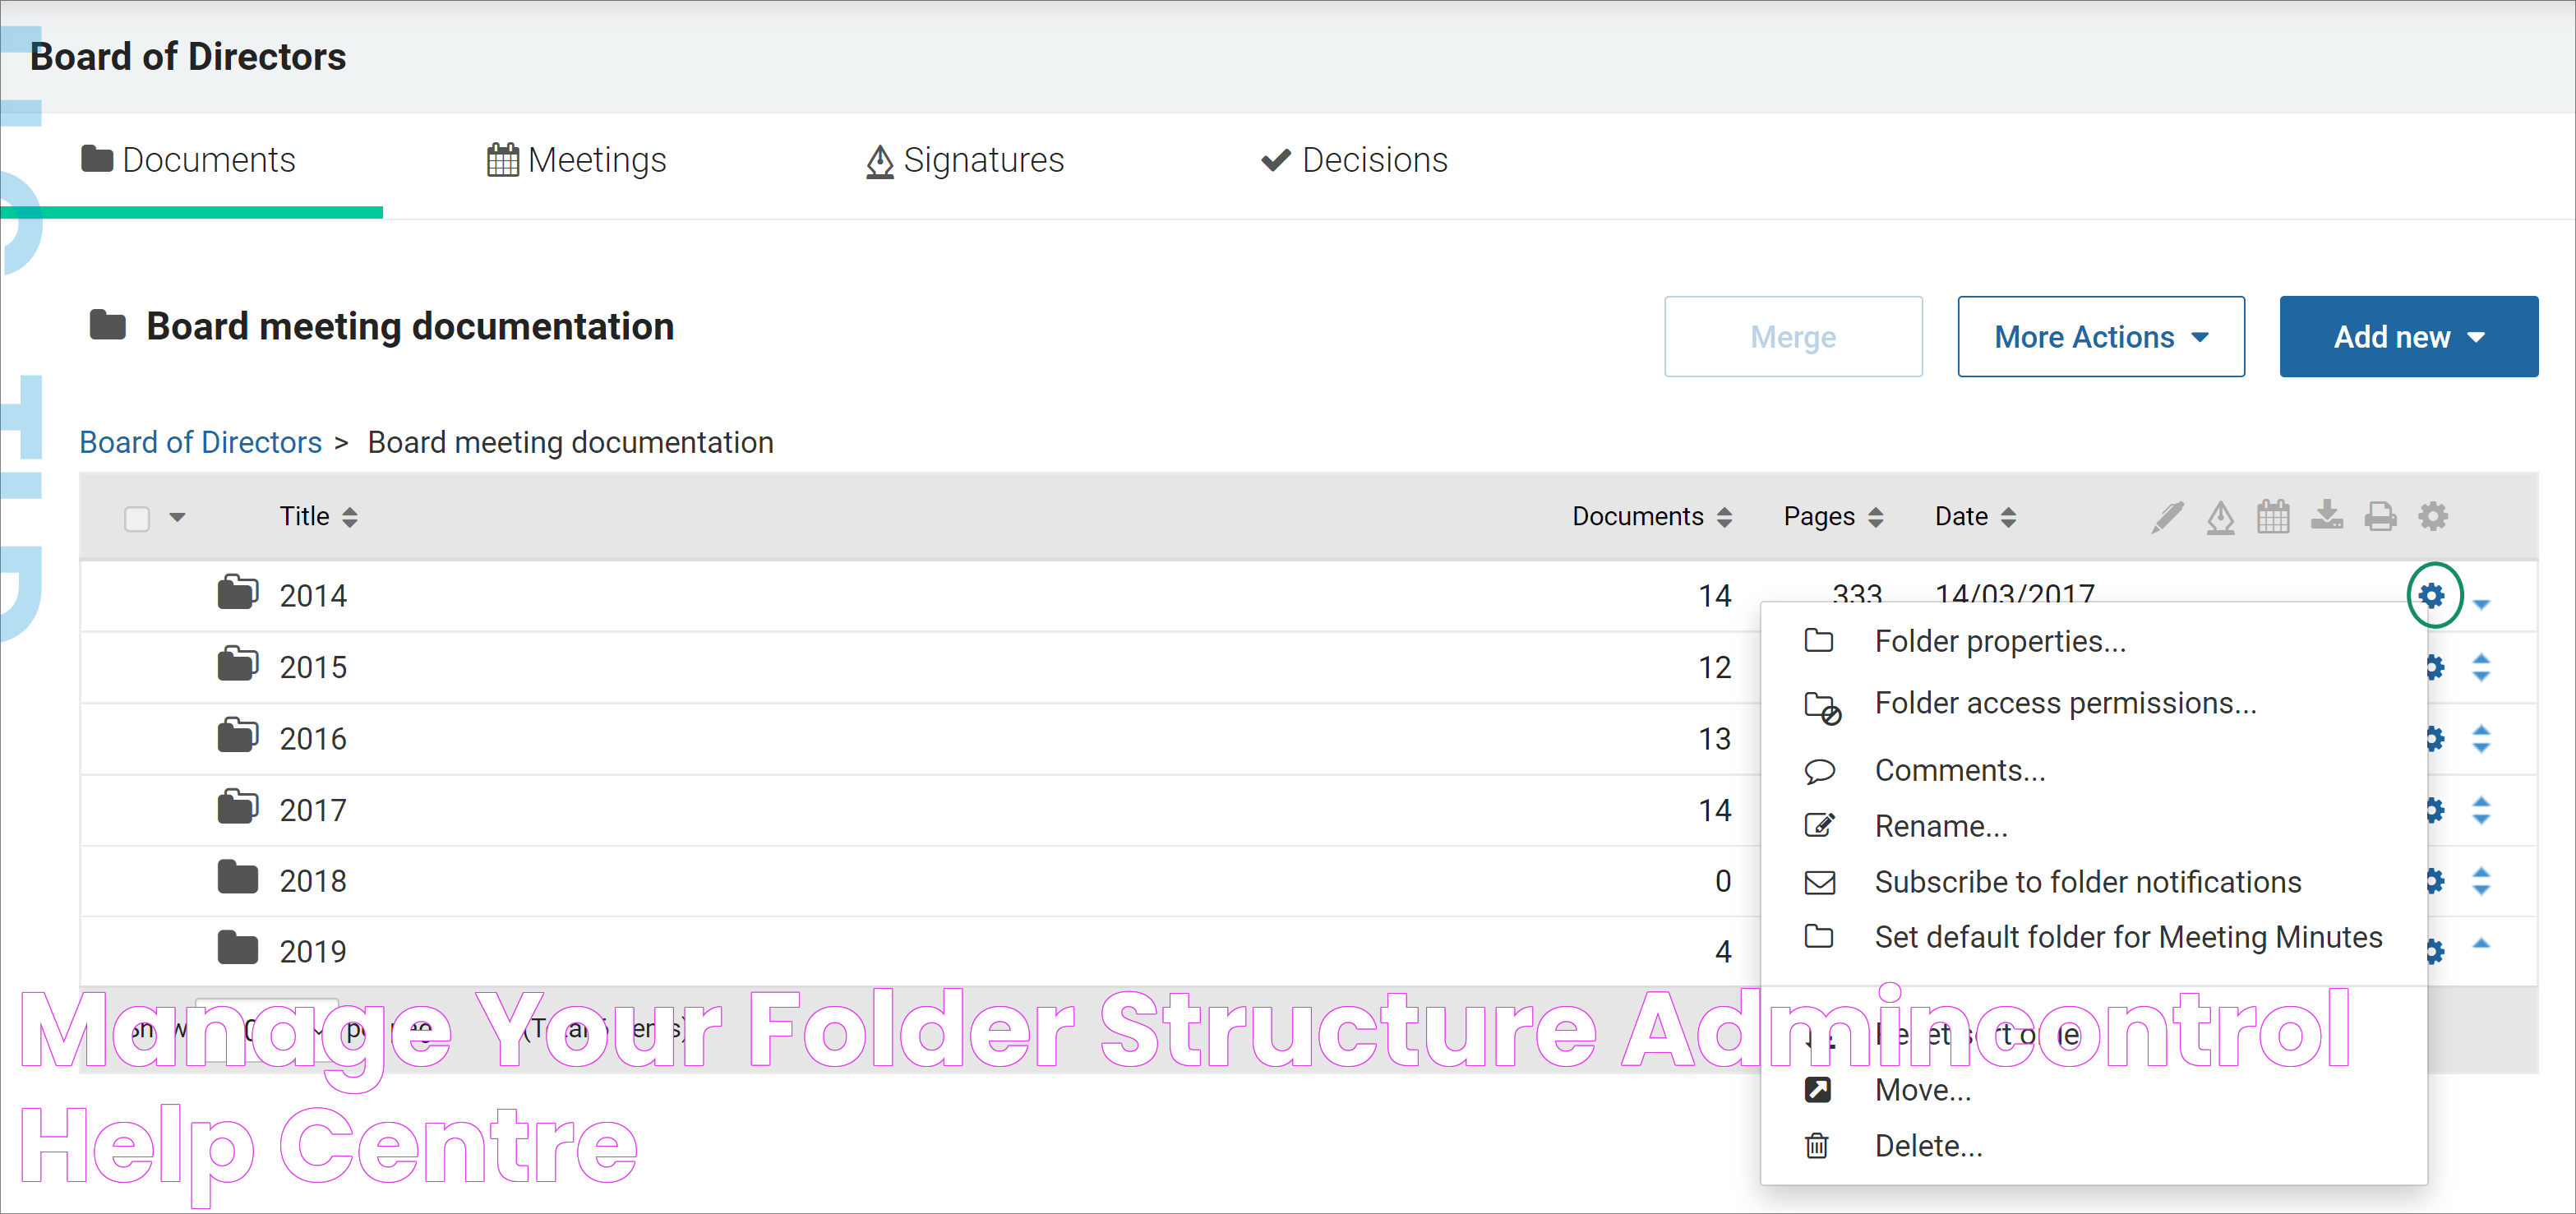Click Board of Directors breadcrumb link
Image resolution: width=2576 pixels, height=1214 pixels.
(x=201, y=444)
